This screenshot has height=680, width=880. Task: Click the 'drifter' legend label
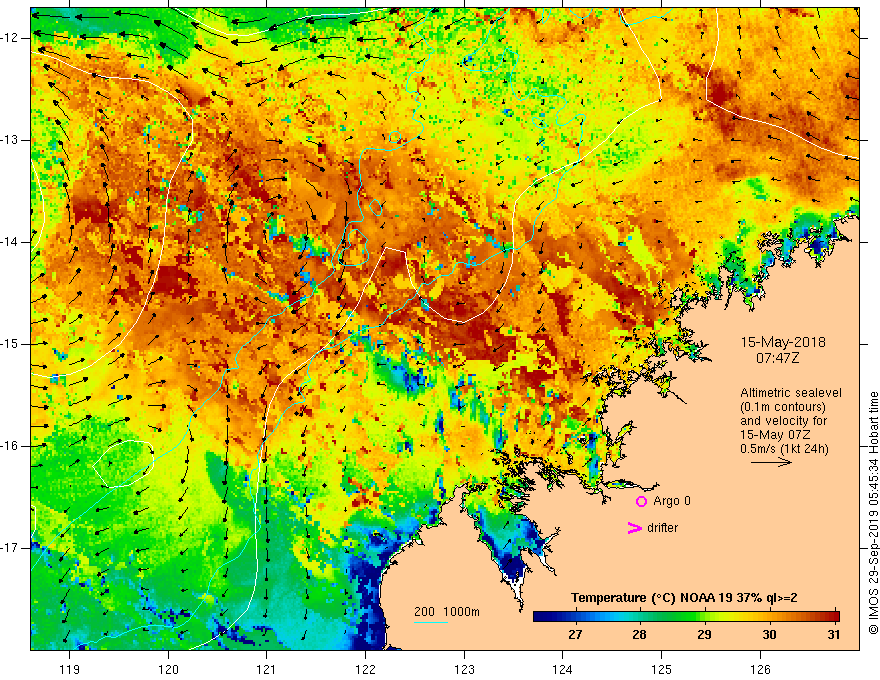(x=662, y=528)
